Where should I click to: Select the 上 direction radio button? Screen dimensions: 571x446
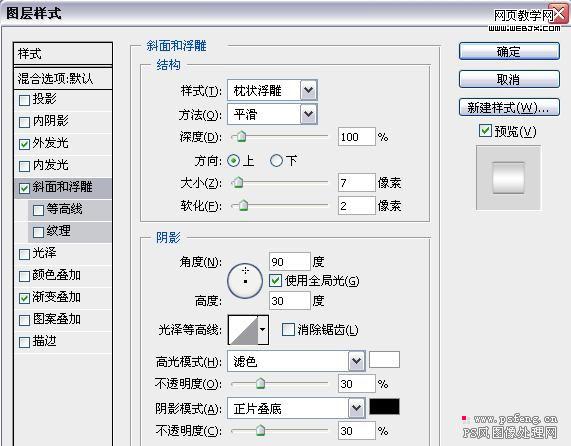pos(233,161)
